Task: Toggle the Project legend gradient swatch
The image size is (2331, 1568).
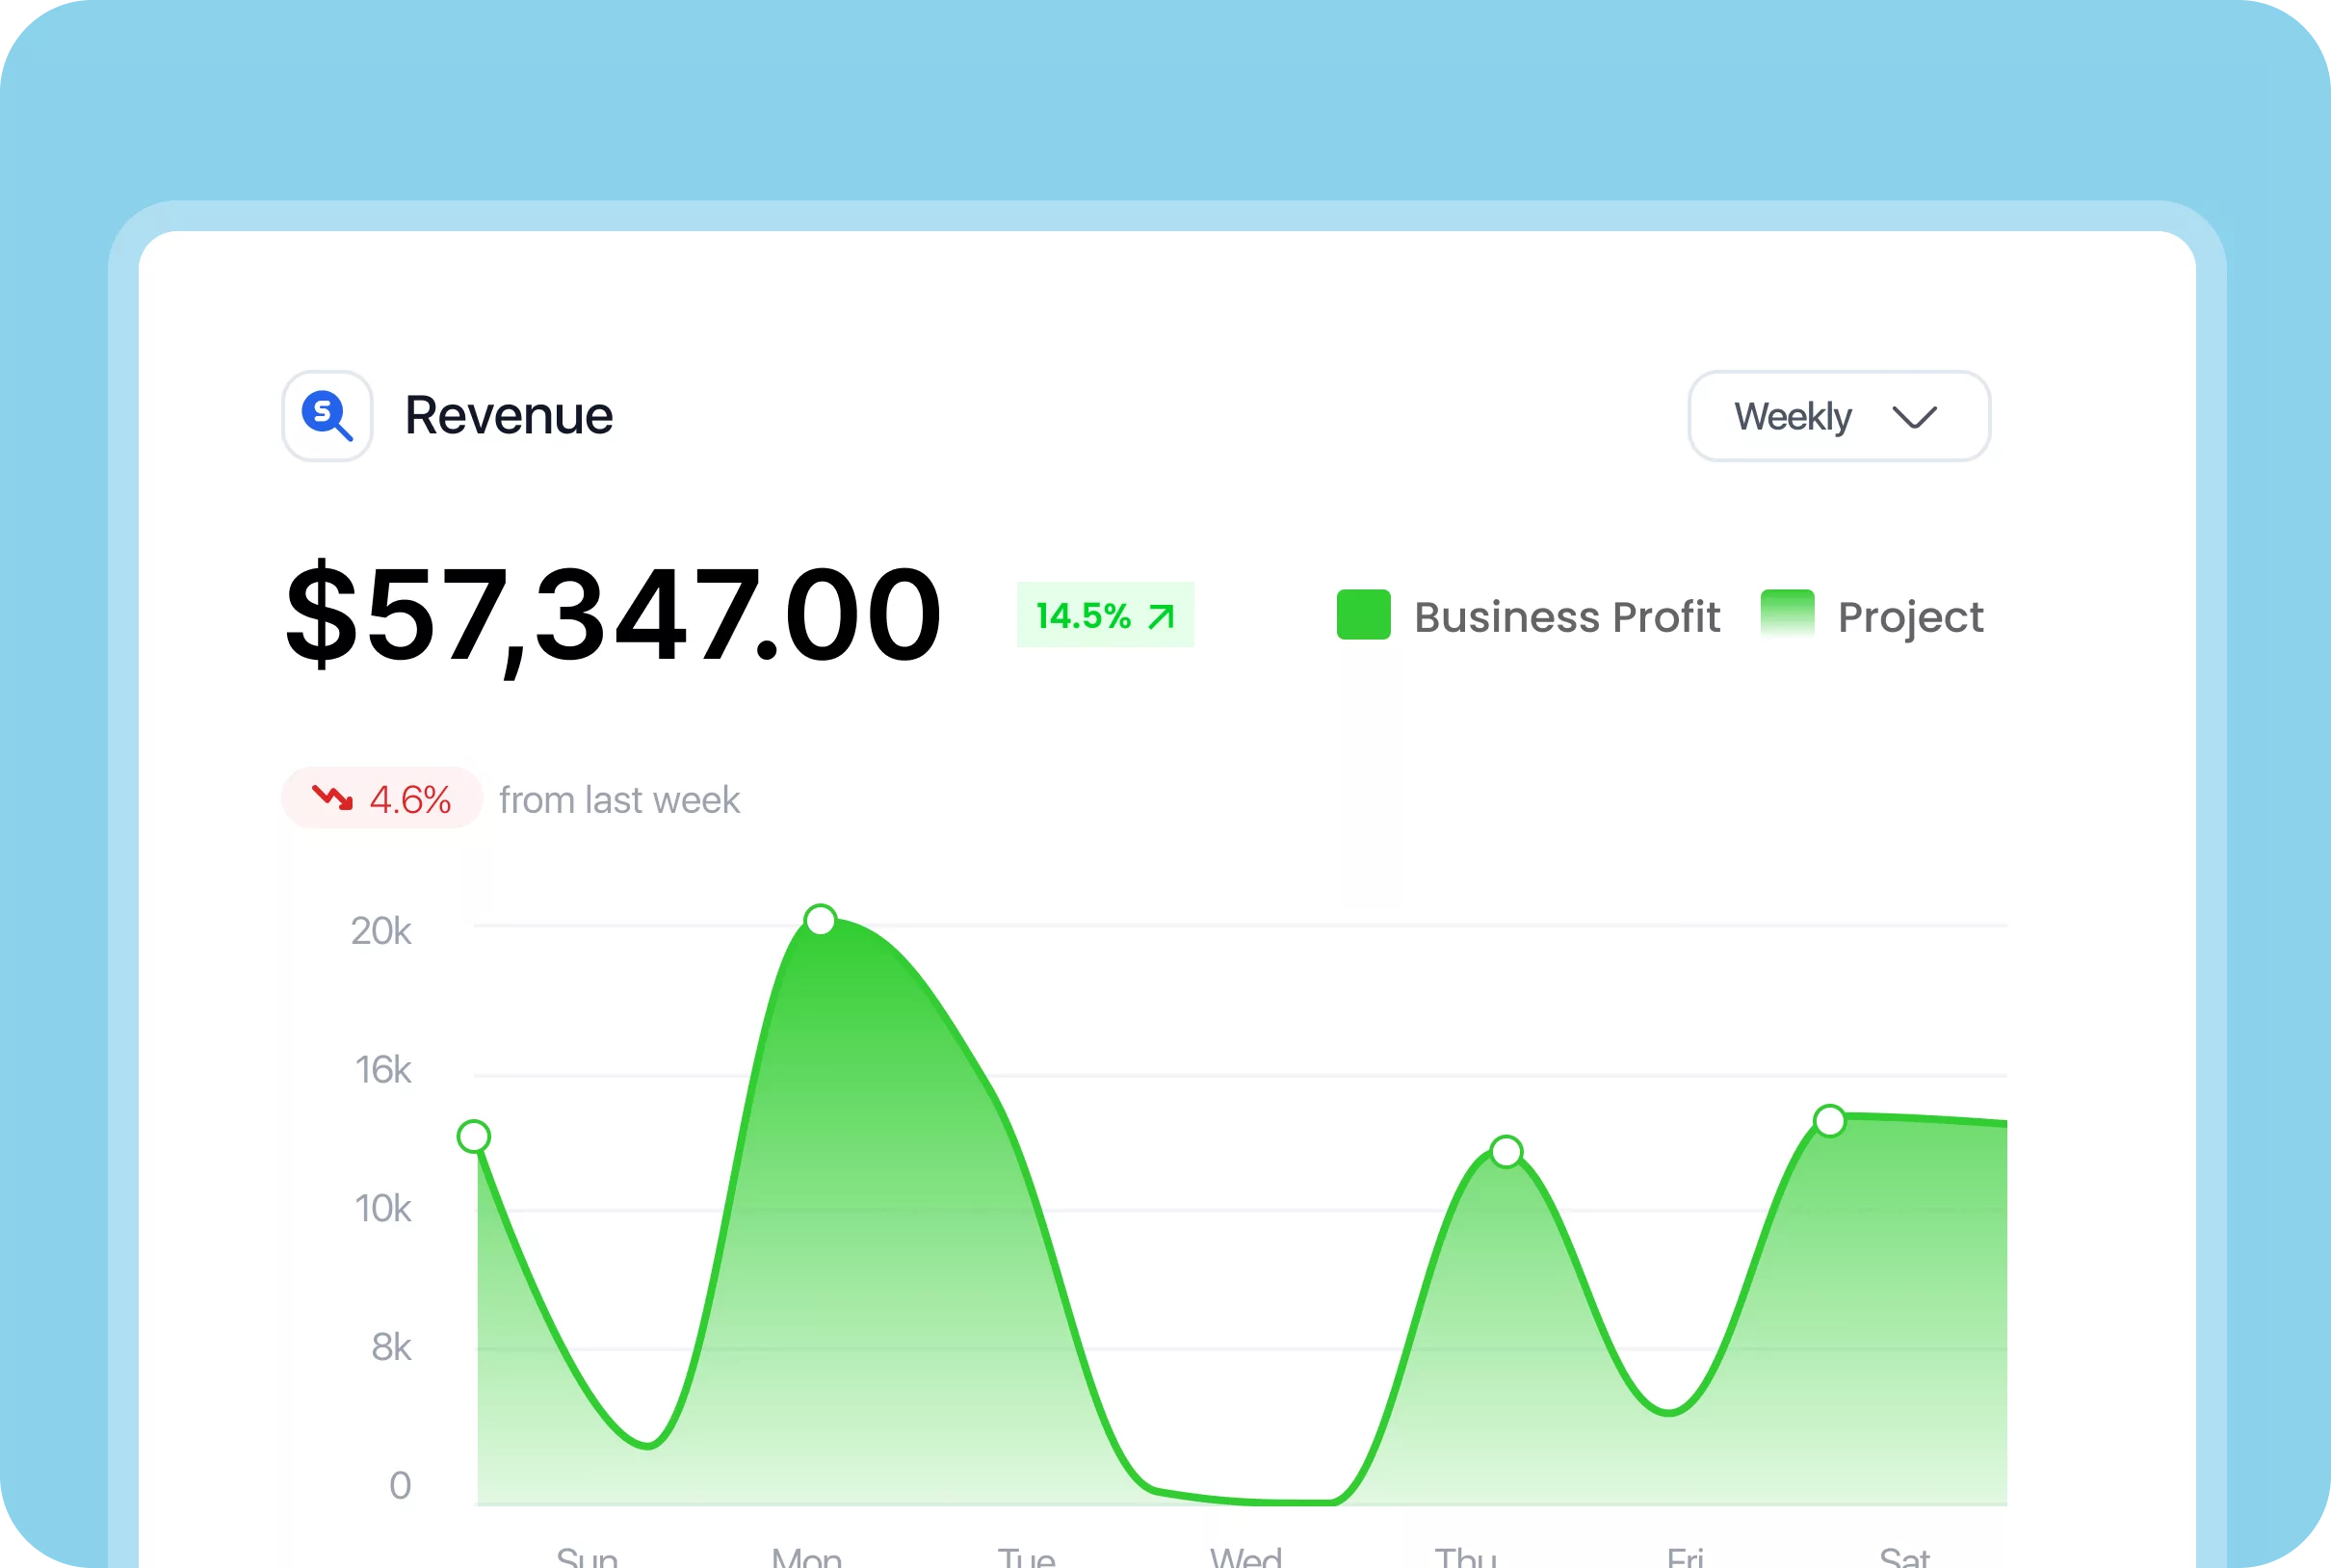Action: click(x=1787, y=615)
